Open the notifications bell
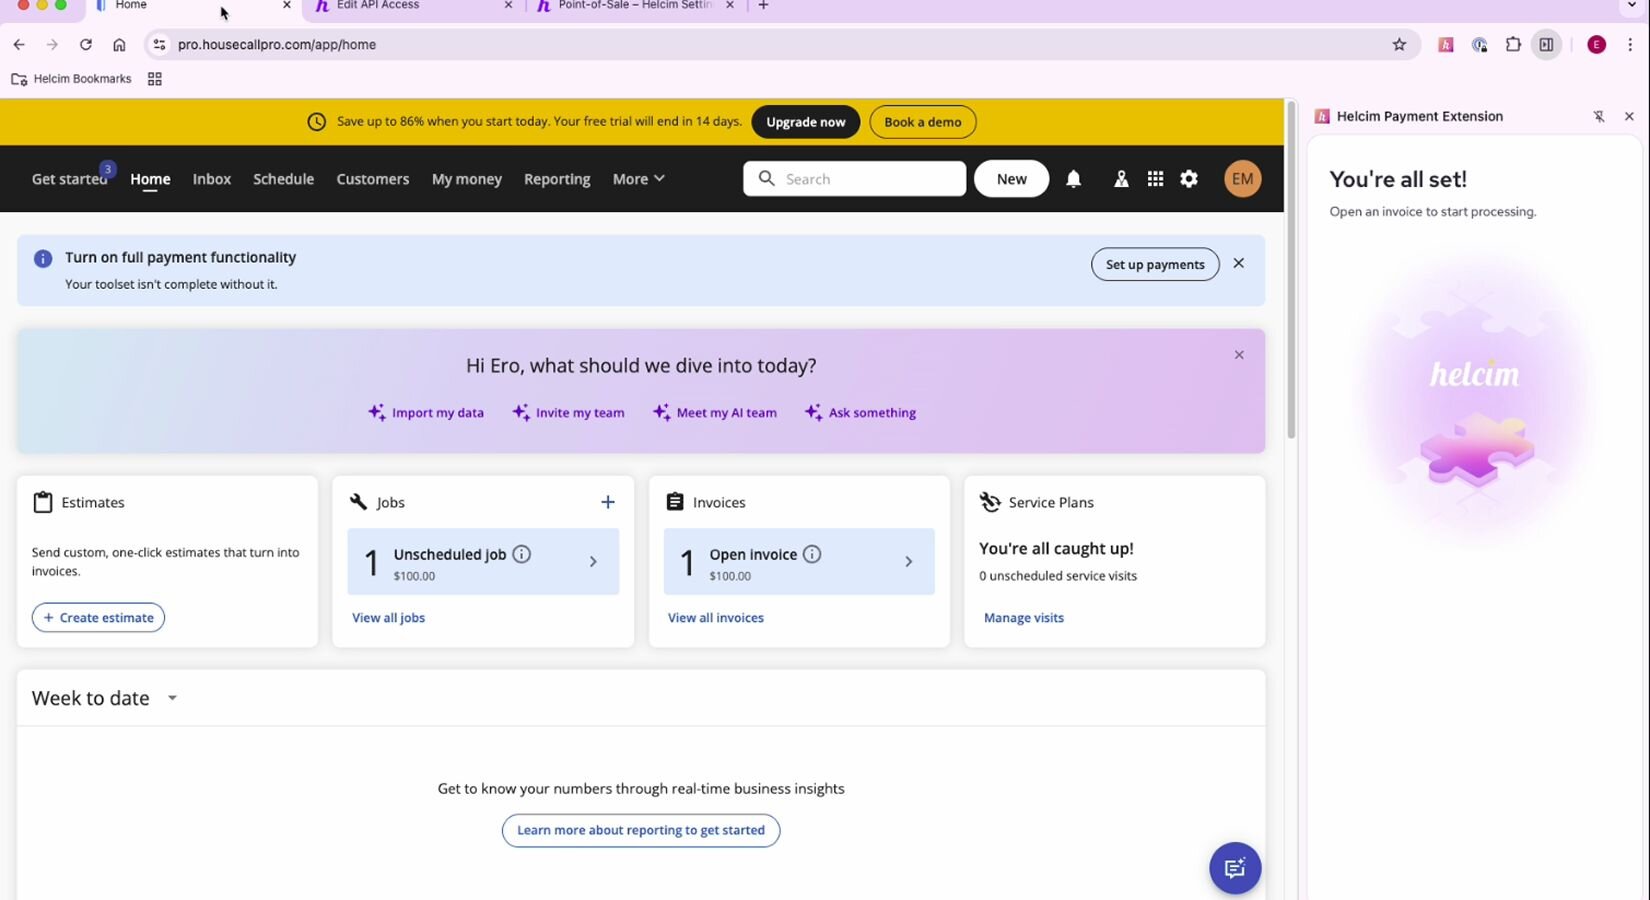 coord(1073,179)
